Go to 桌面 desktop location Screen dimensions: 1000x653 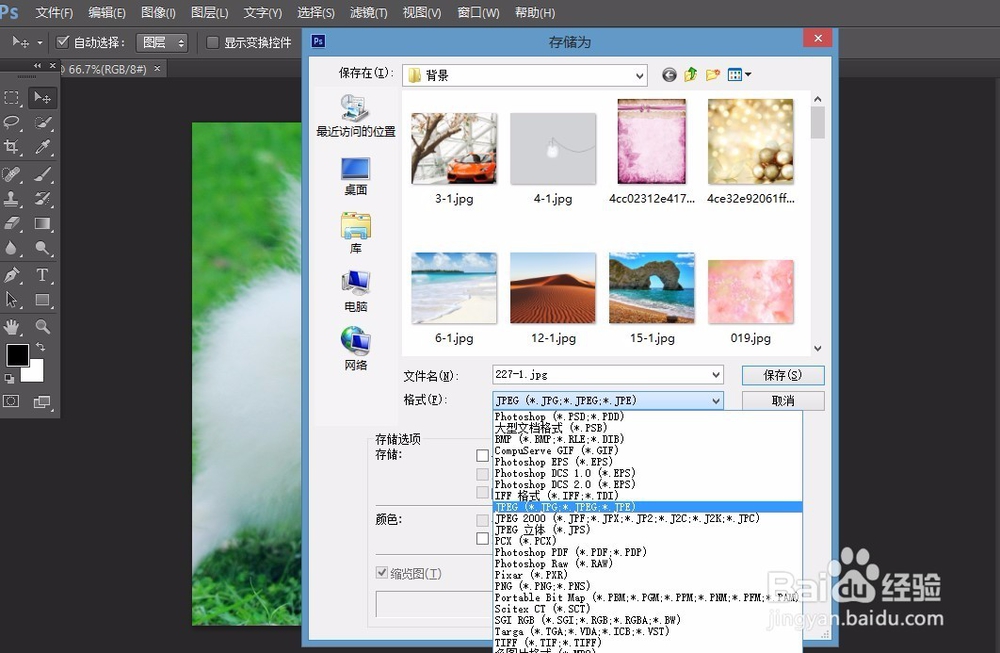(356, 176)
